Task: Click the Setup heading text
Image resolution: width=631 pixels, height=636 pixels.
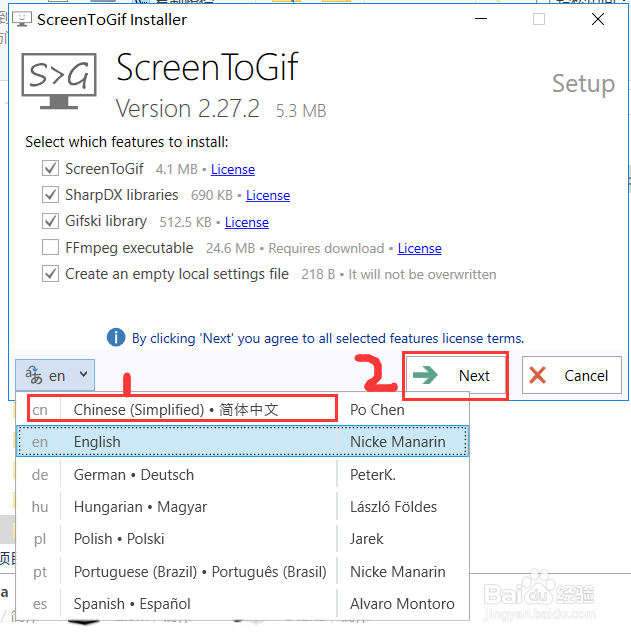Action: pyautogui.click(x=584, y=84)
